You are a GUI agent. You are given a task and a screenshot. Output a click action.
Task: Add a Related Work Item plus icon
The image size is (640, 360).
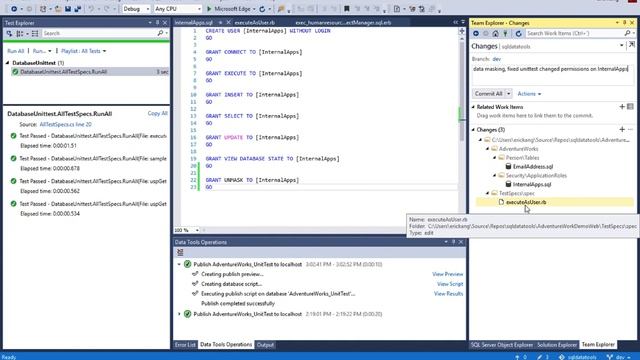click(x=622, y=107)
